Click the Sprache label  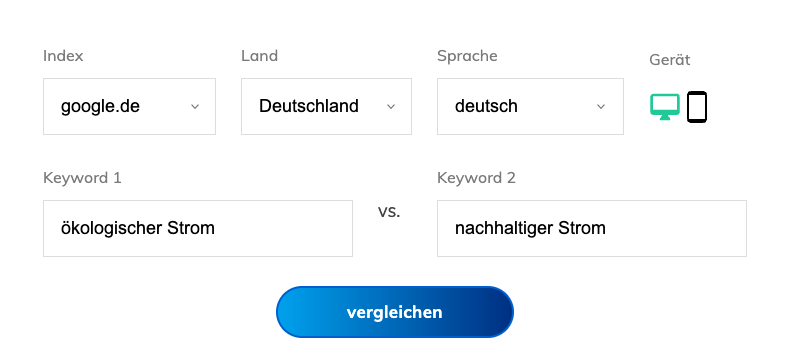[467, 56]
